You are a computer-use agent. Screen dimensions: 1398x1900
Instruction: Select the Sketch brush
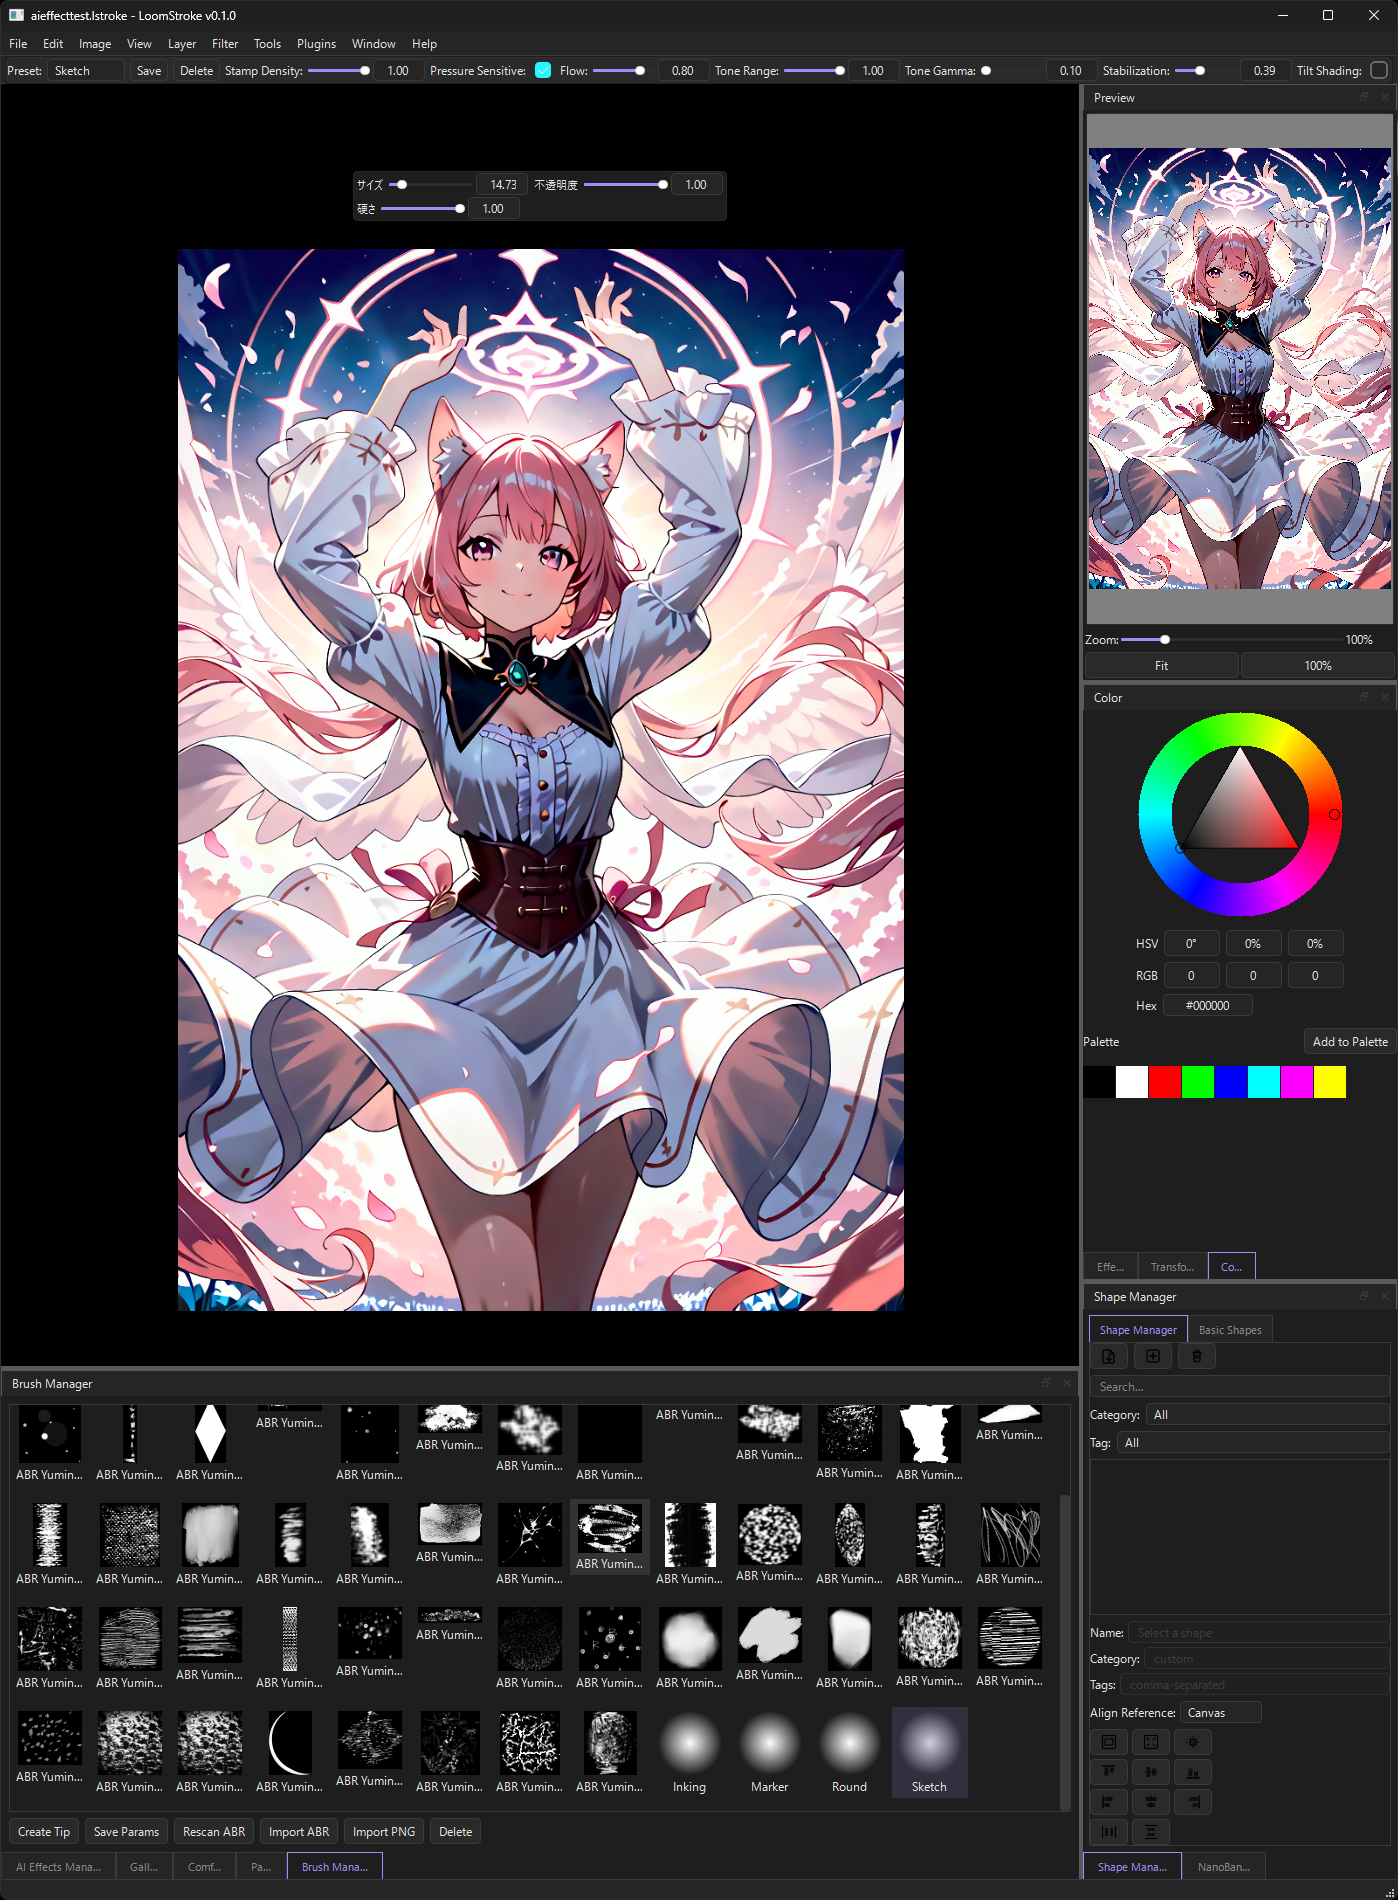[x=930, y=1752]
